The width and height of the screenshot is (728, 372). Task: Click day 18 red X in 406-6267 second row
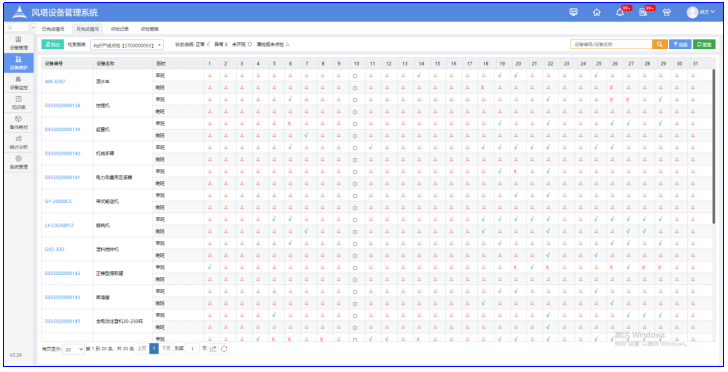483,87
